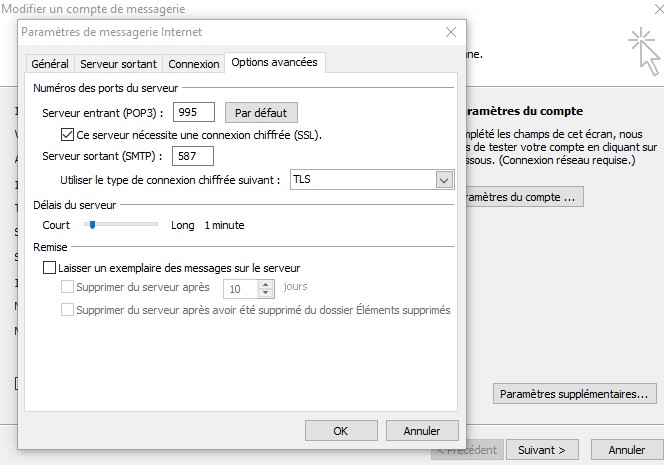The image size is (664, 465).
Task: Click the server timeout slider handle
Action: [x=92, y=225]
